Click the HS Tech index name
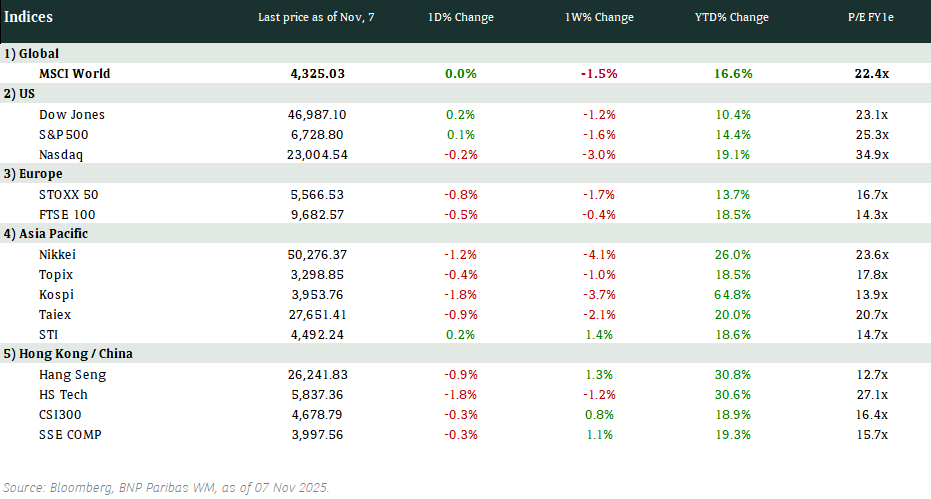931x499 pixels. click(x=64, y=394)
